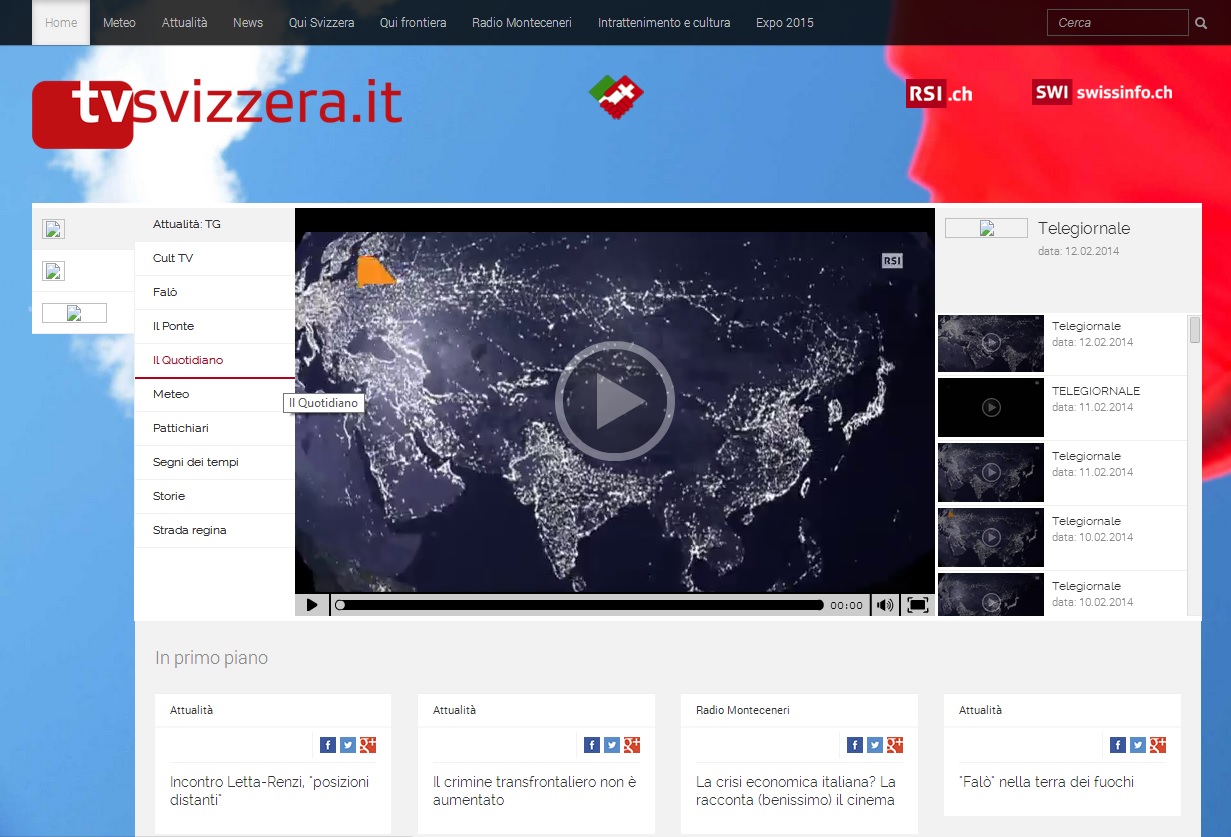Viewport: 1231px width, 837px height.
Task: Play TELEGIORNALE 11.02.2014 black thumbnail
Action: tap(991, 407)
